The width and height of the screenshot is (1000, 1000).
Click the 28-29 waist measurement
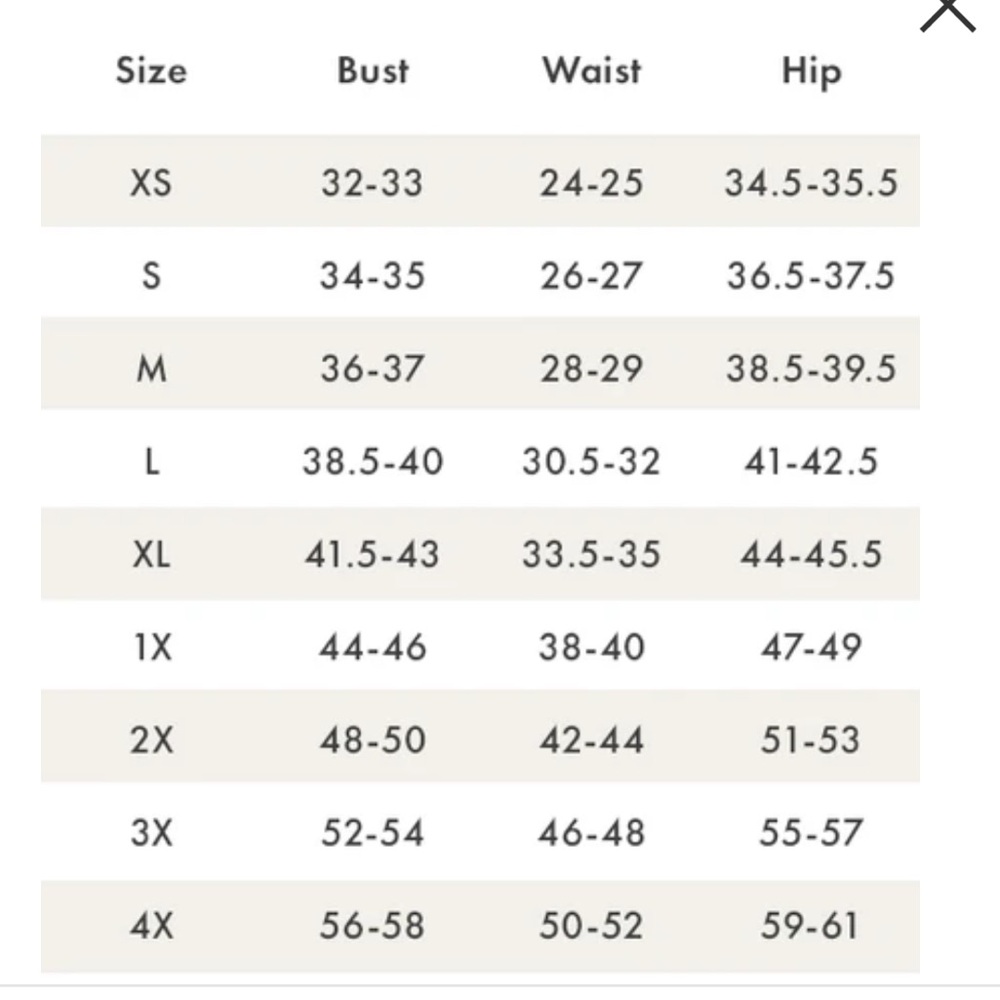click(x=591, y=369)
